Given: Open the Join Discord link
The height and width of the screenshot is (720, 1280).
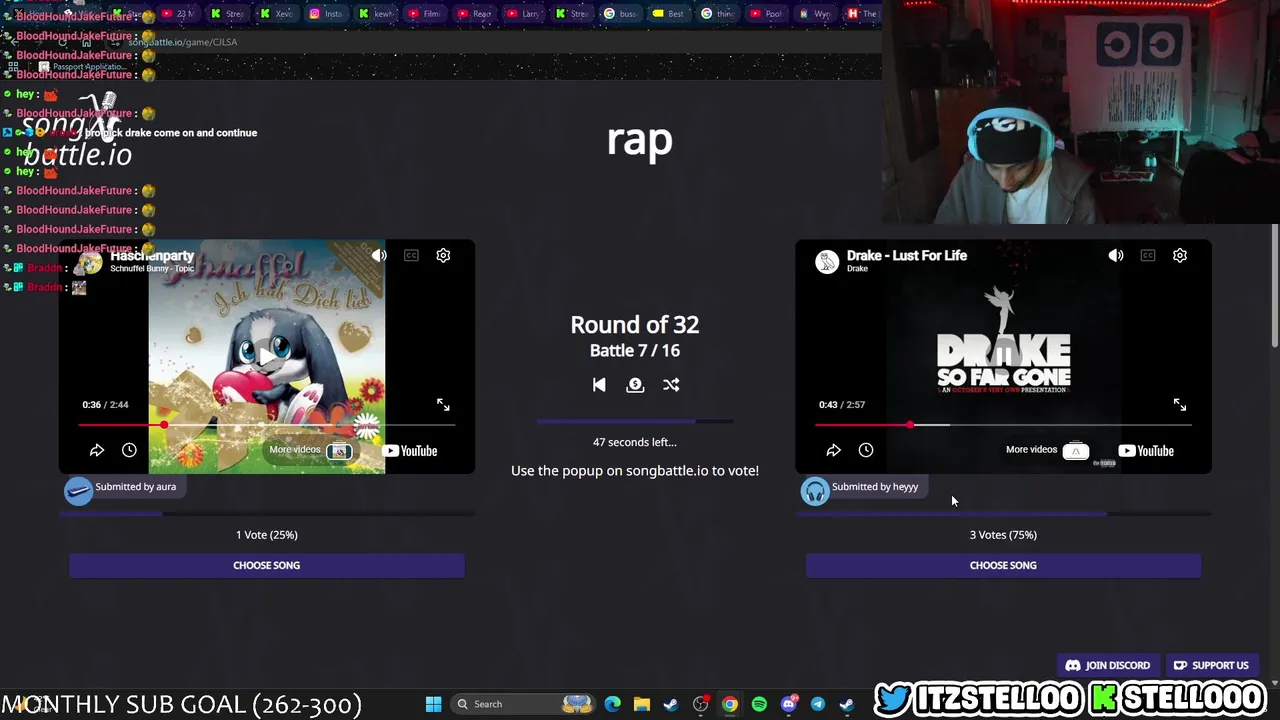Looking at the screenshot, I should click(1108, 665).
